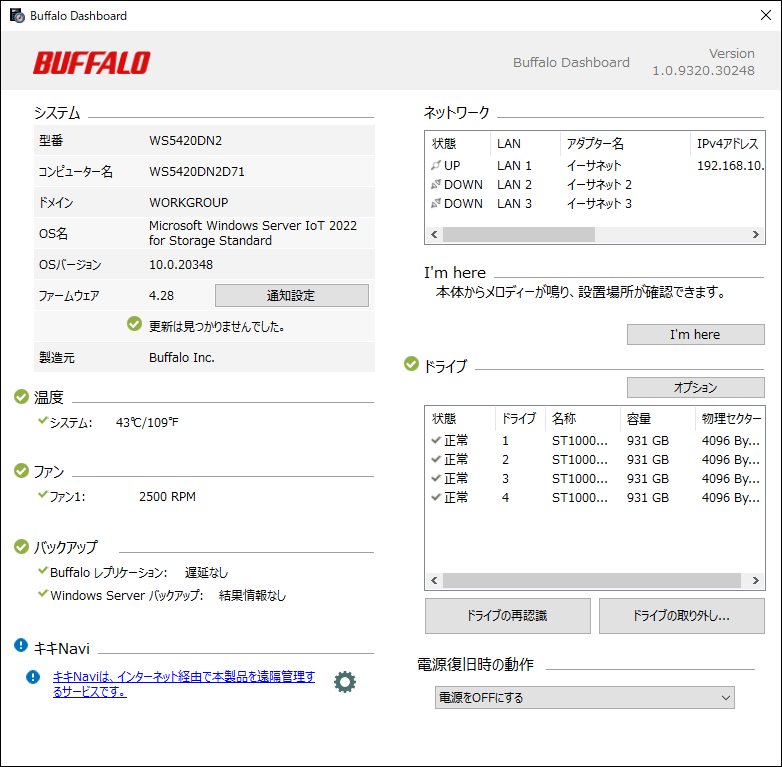Click the green check icon next to Fan heading

(x=21, y=470)
